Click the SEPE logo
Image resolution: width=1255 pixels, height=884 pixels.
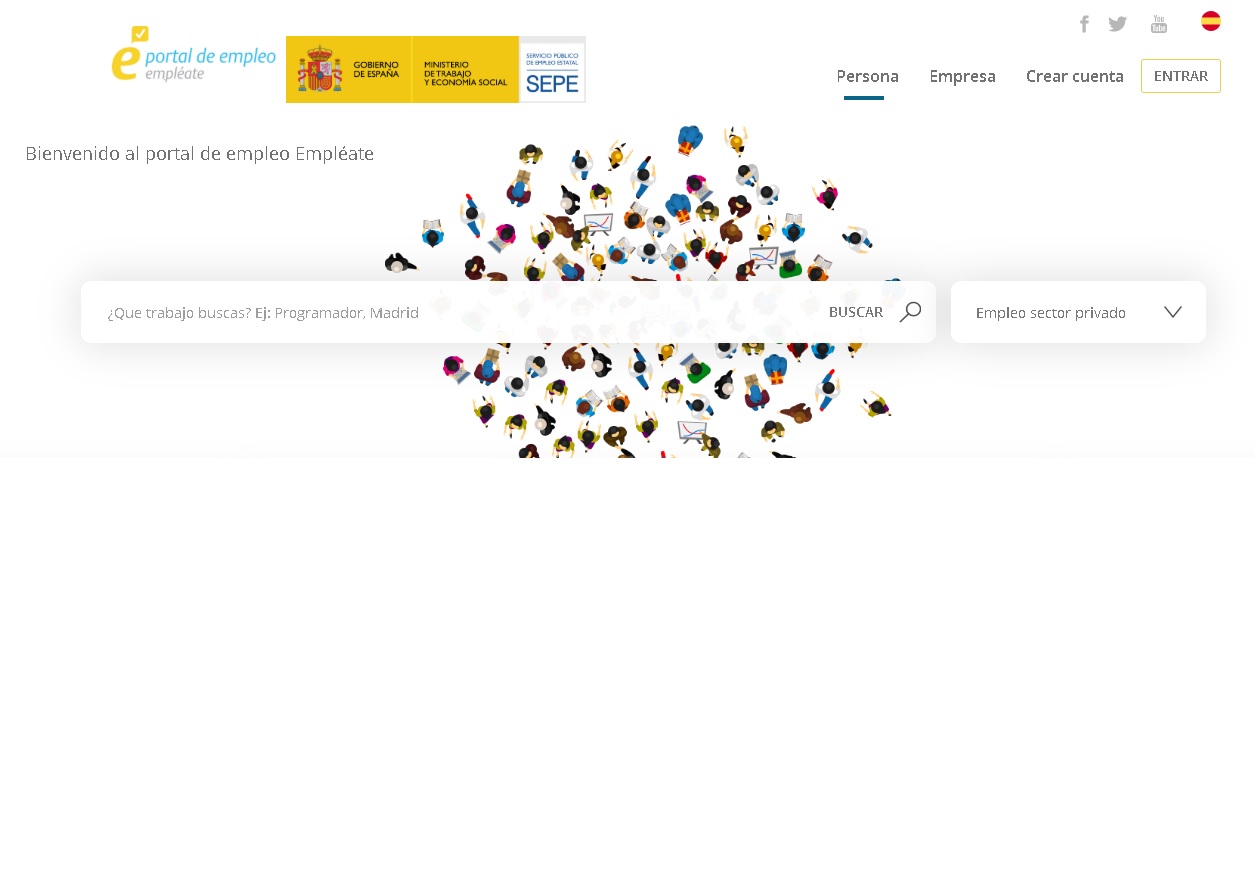coord(552,70)
